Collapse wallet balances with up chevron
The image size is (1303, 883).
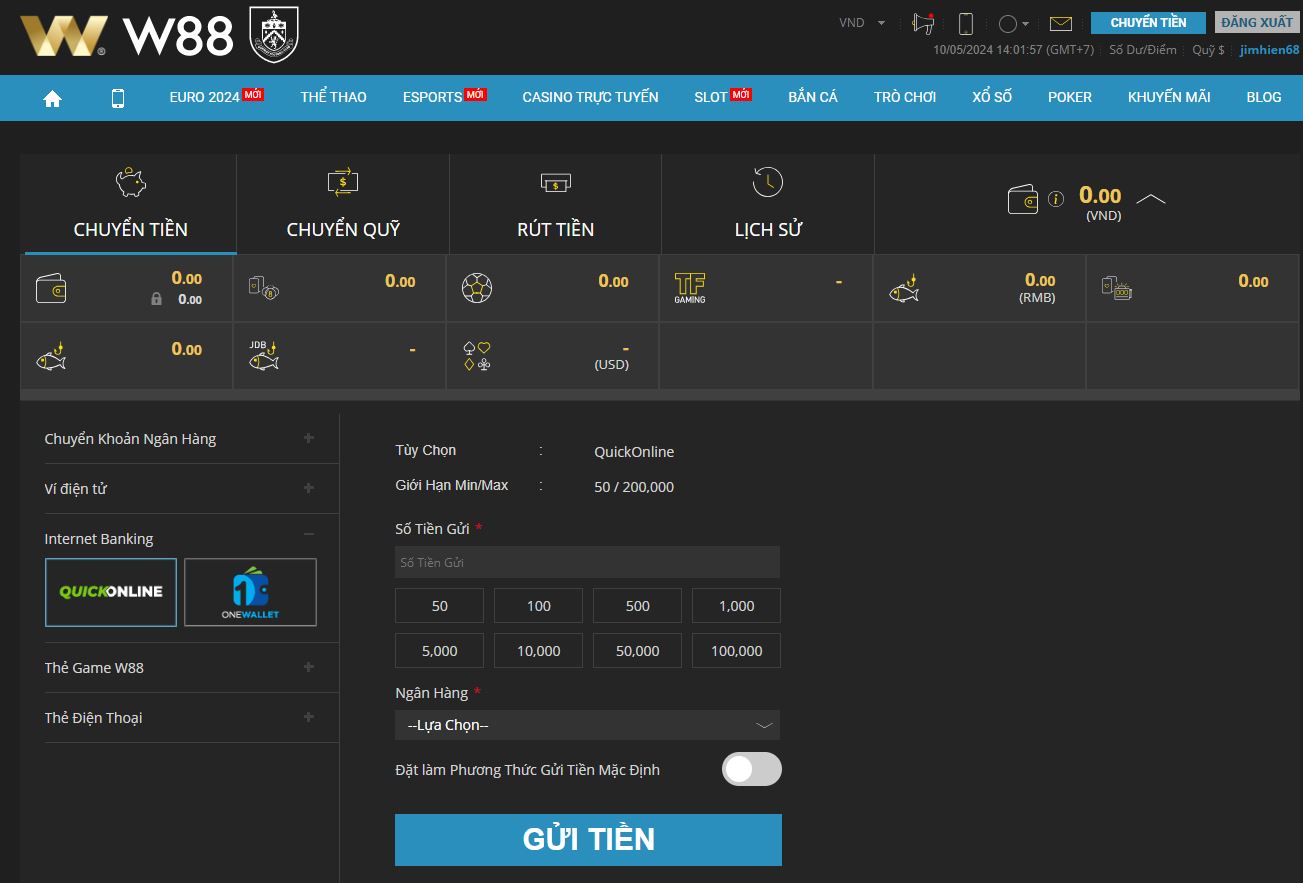[1151, 199]
